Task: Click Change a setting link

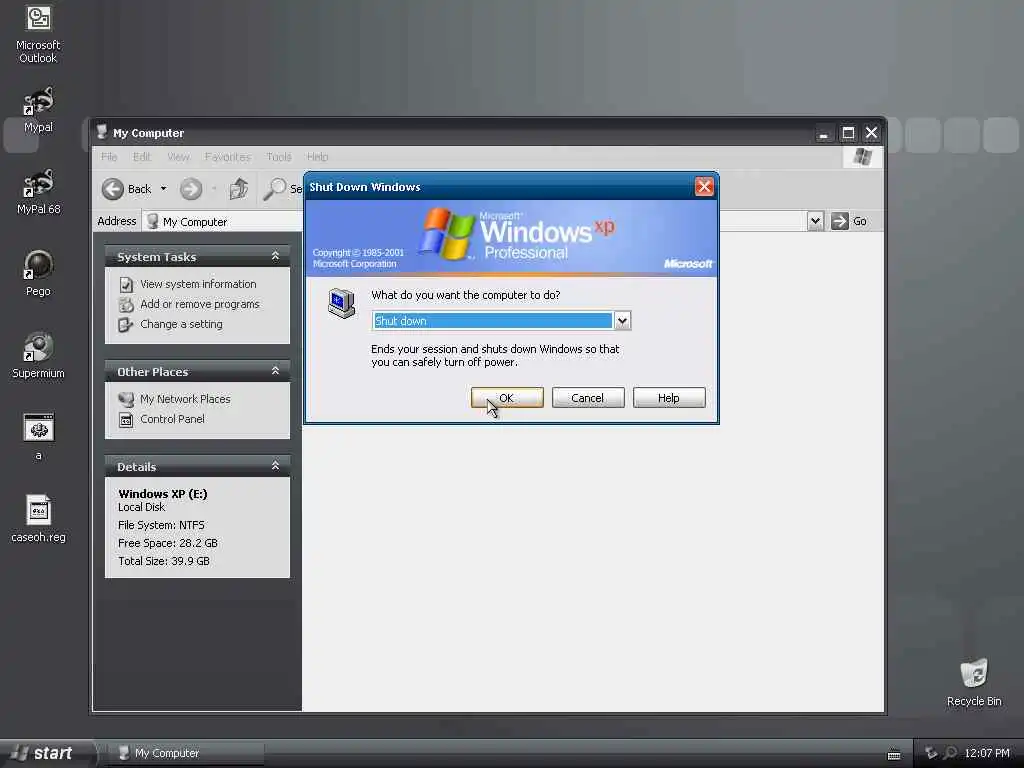Action: coord(182,324)
